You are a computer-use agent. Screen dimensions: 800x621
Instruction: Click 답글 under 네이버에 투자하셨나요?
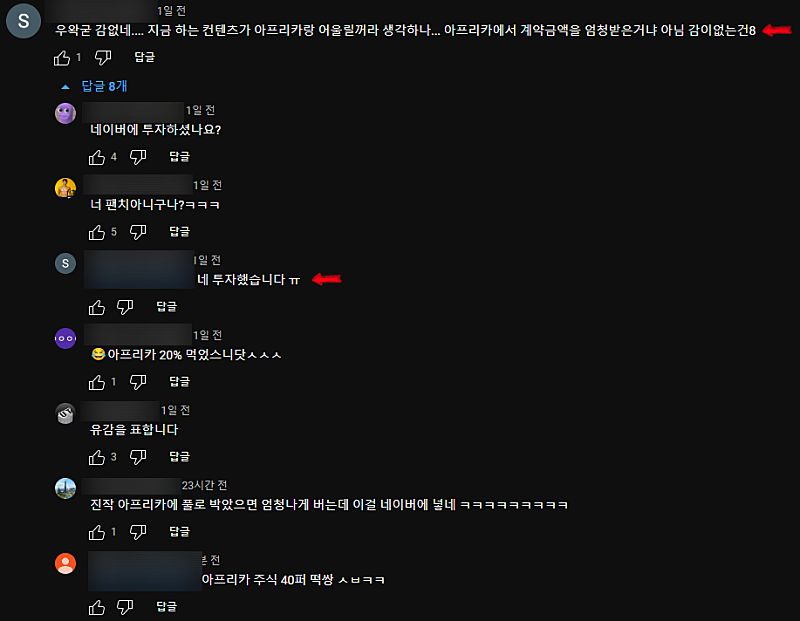[x=179, y=157]
